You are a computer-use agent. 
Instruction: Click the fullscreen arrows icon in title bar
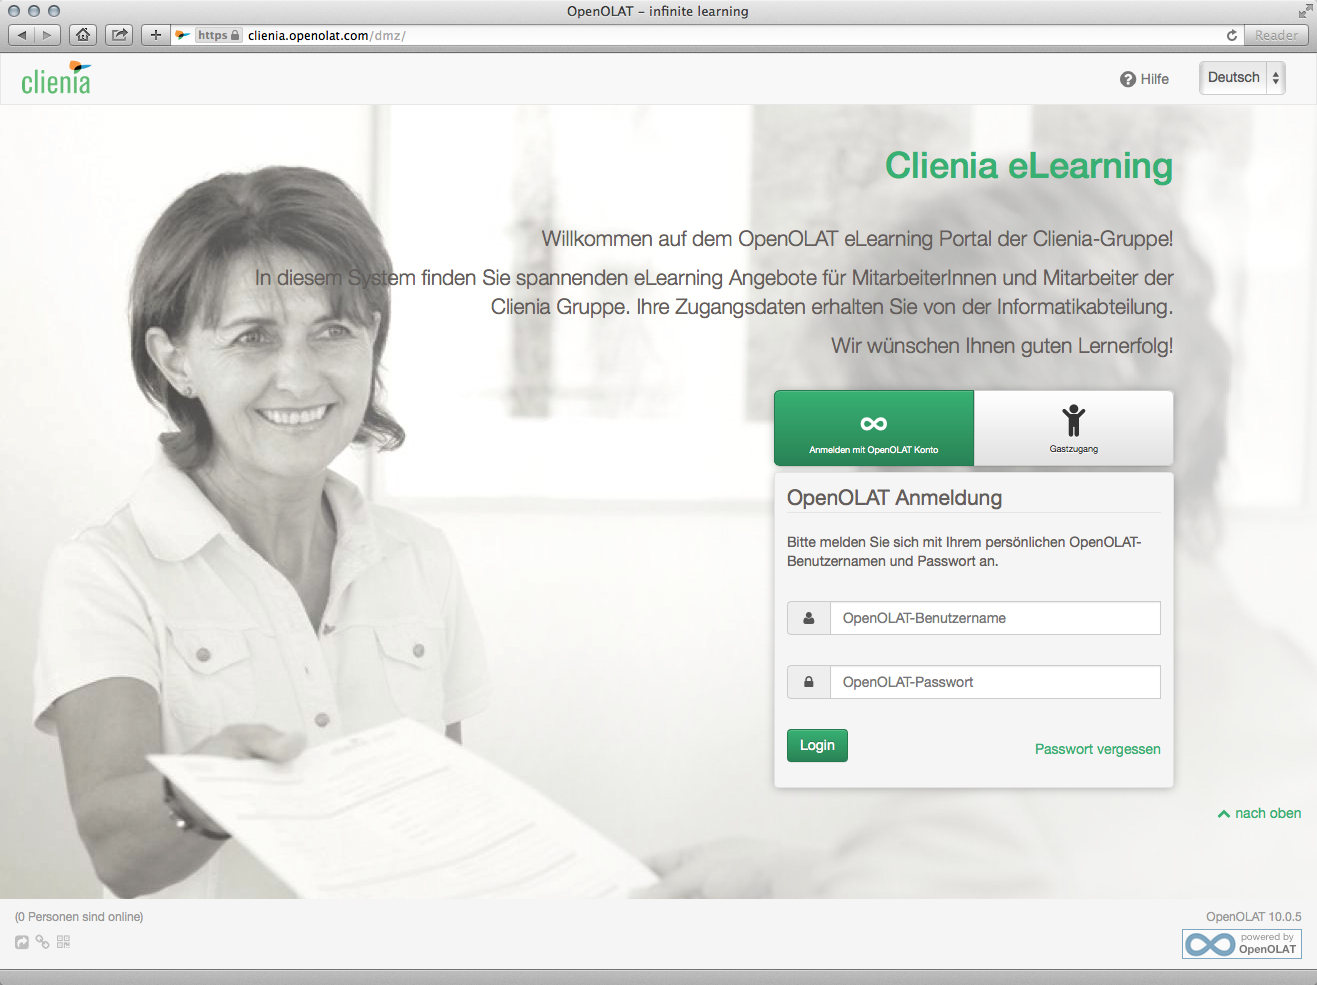point(1305,11)
